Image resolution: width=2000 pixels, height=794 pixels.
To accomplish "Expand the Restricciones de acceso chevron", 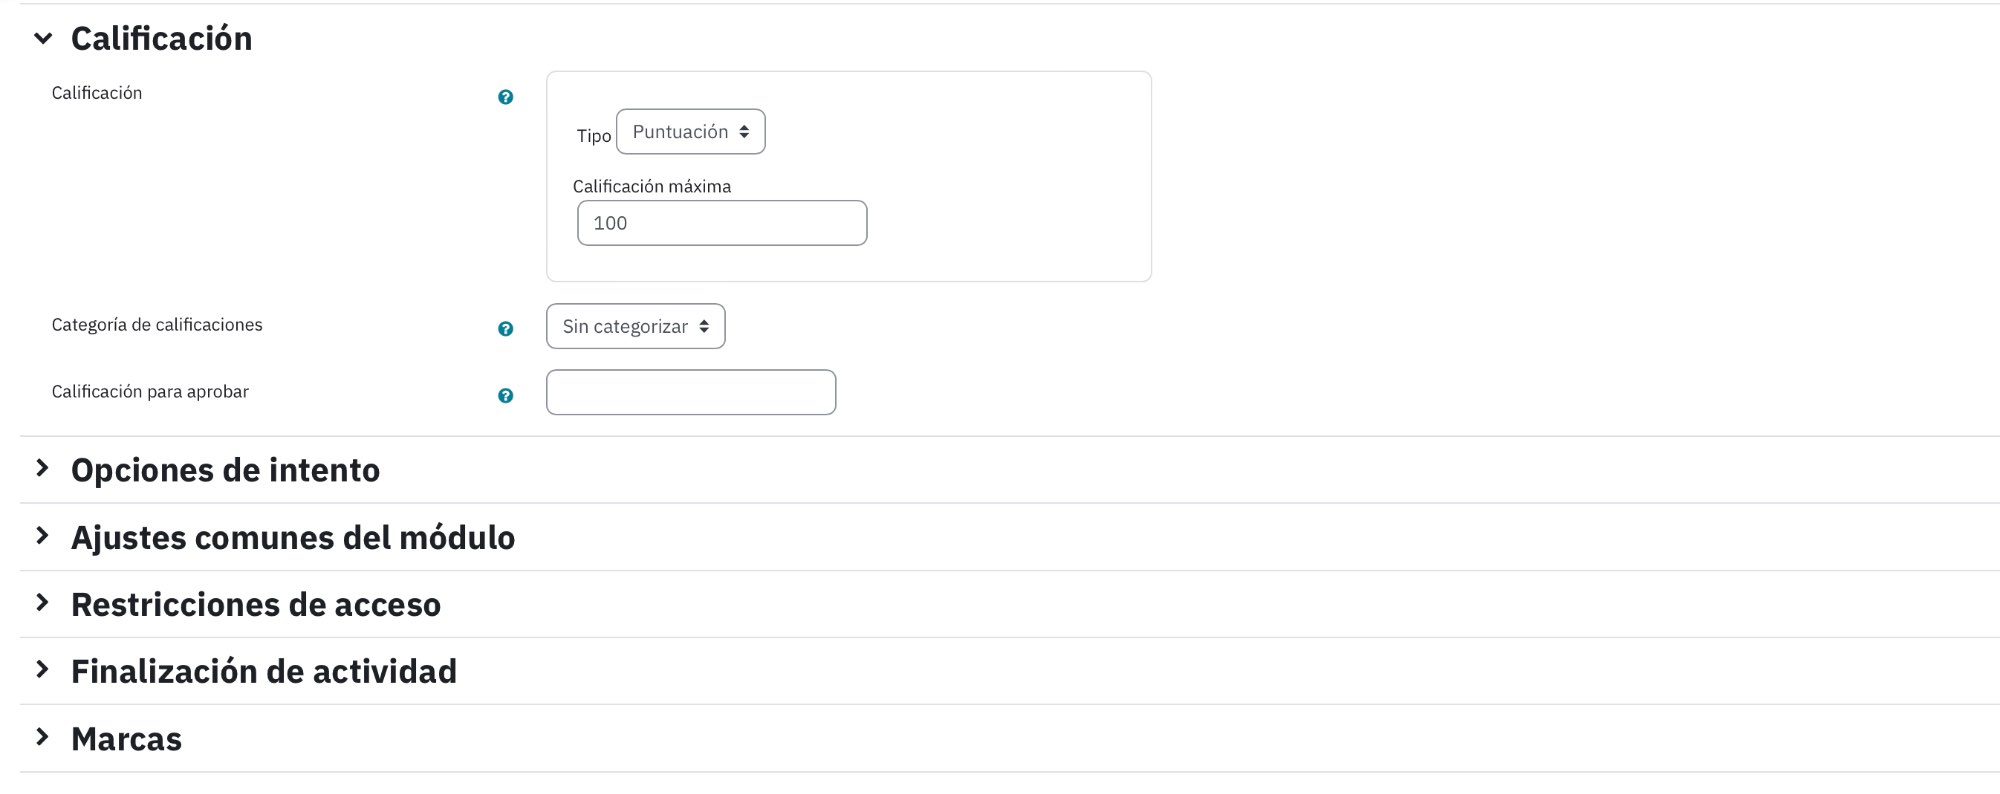I will (x=42, y=603).
